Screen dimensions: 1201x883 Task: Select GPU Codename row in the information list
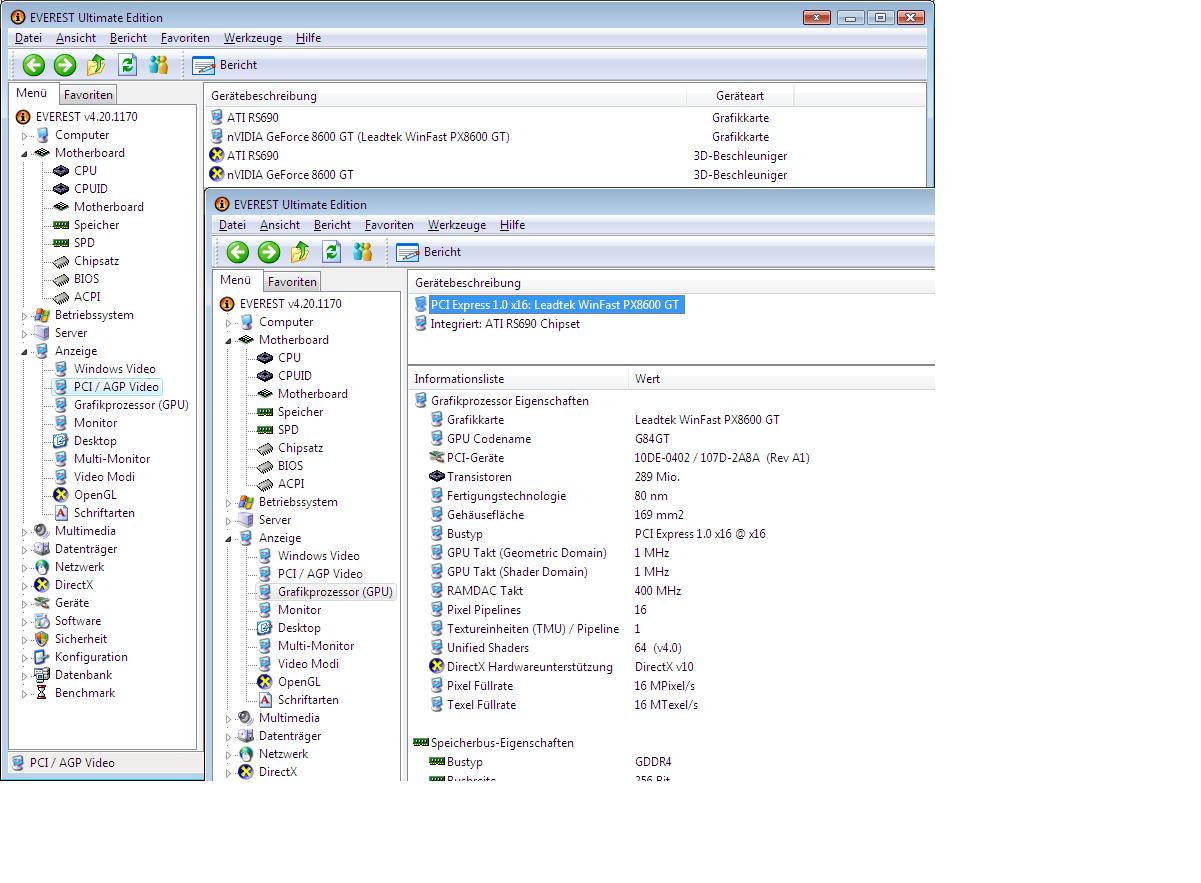coord(672,439)
